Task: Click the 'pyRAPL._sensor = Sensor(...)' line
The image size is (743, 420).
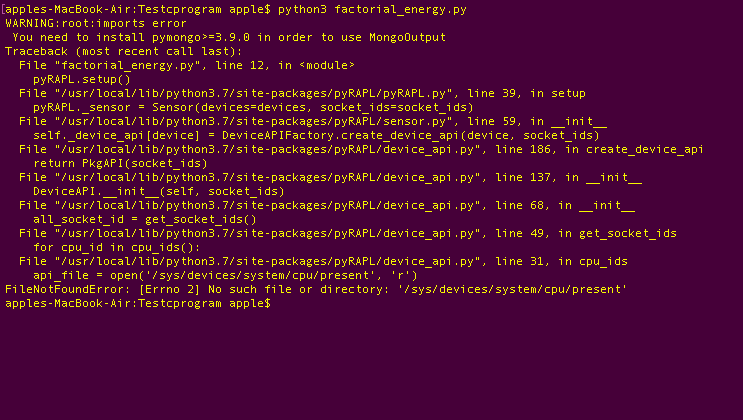Action: coord(253,107)
